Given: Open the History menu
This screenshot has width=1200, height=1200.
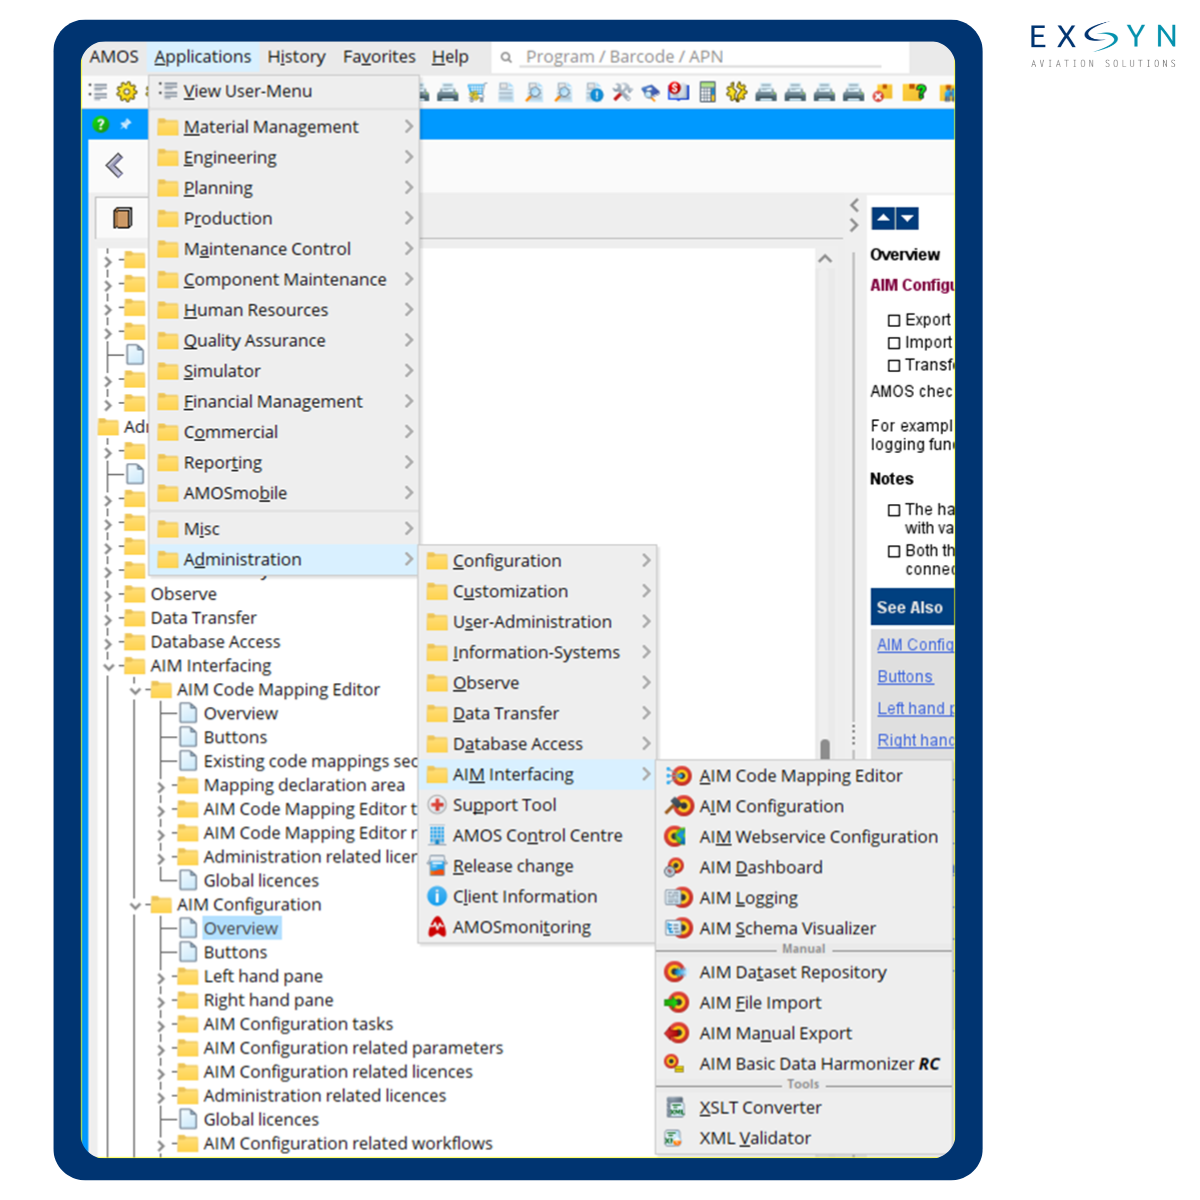Looking at the screenshot, I should [296, 57].
